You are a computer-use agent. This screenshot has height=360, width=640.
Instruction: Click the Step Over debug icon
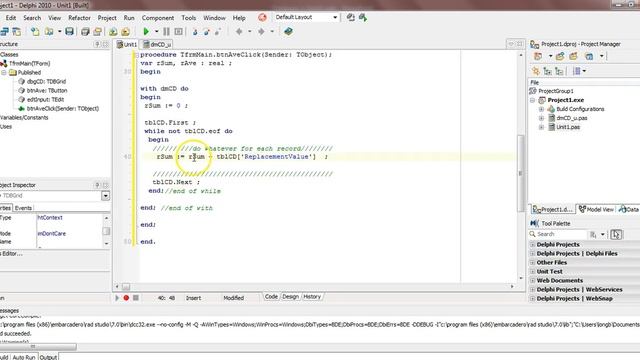coord(207,31)
